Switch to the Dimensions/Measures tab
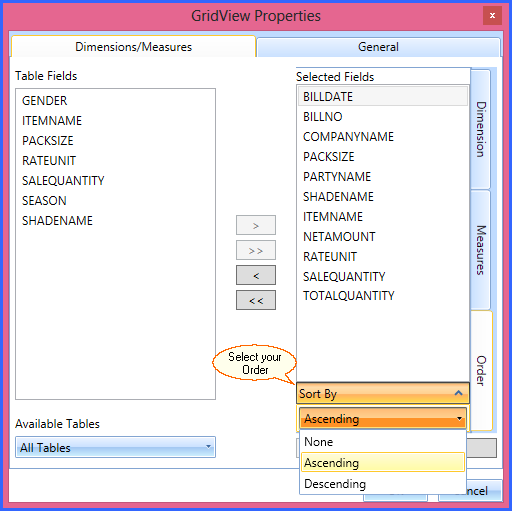 point(133,47)
